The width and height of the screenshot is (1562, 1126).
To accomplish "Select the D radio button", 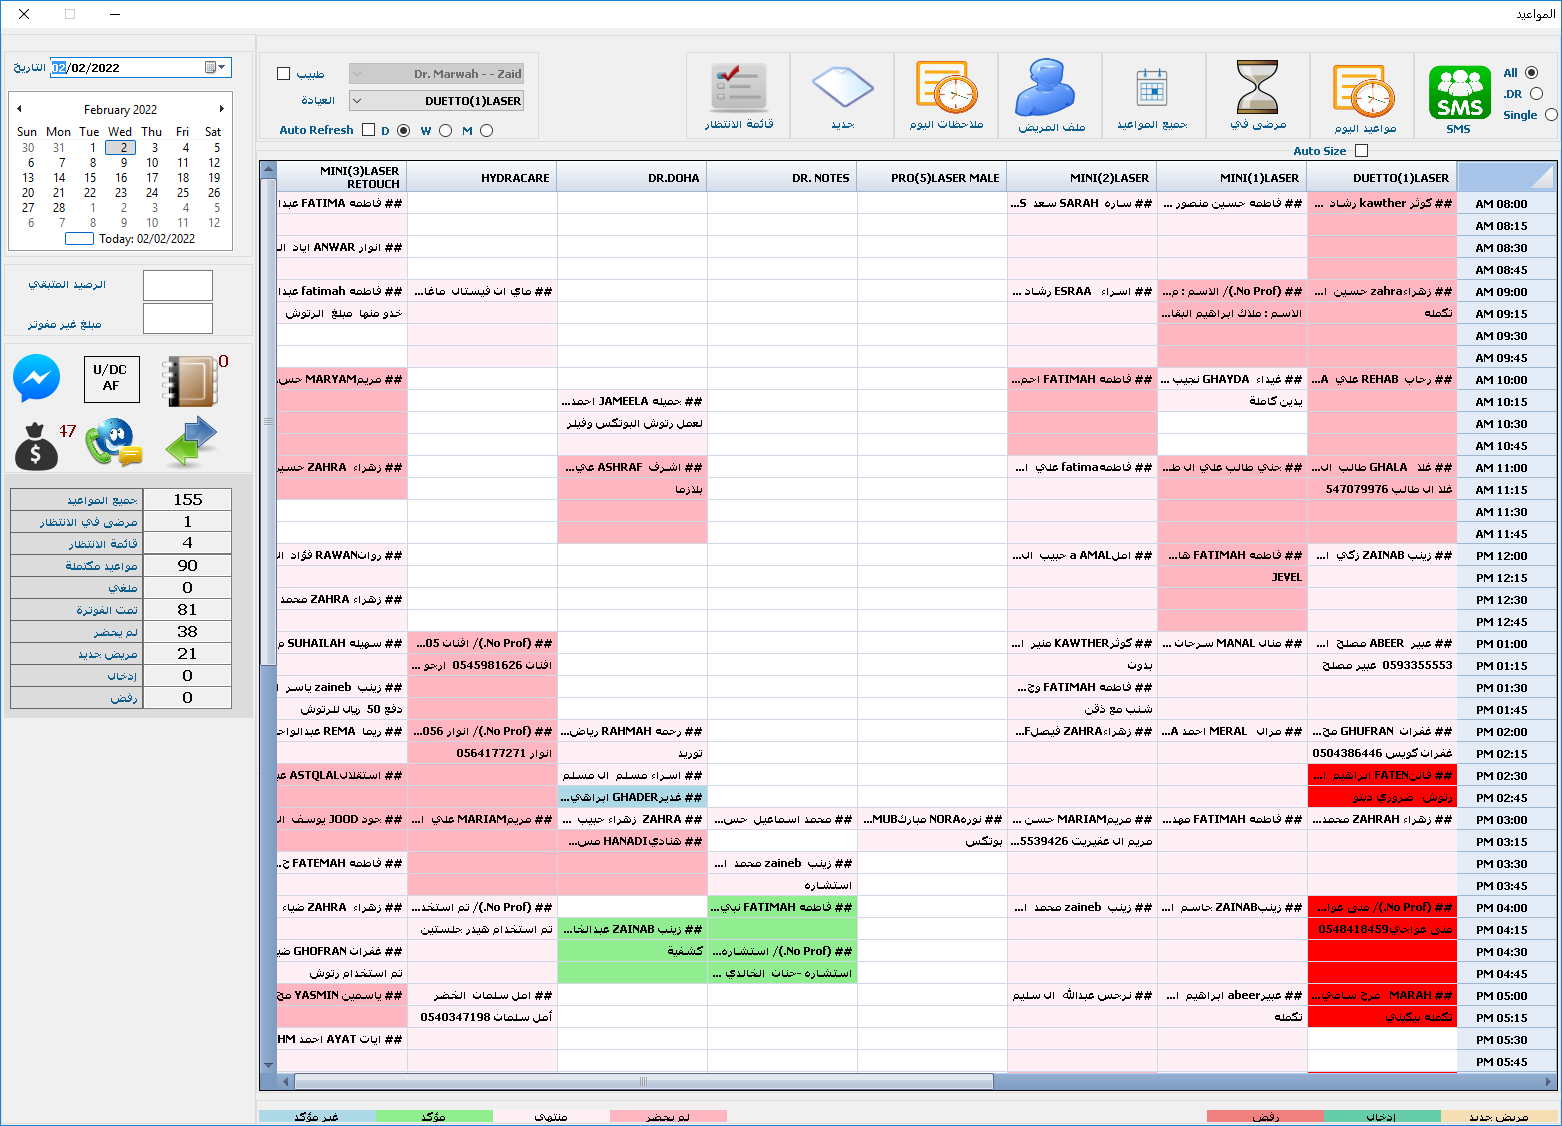I will pyautogui.click(x=404, y=130).
